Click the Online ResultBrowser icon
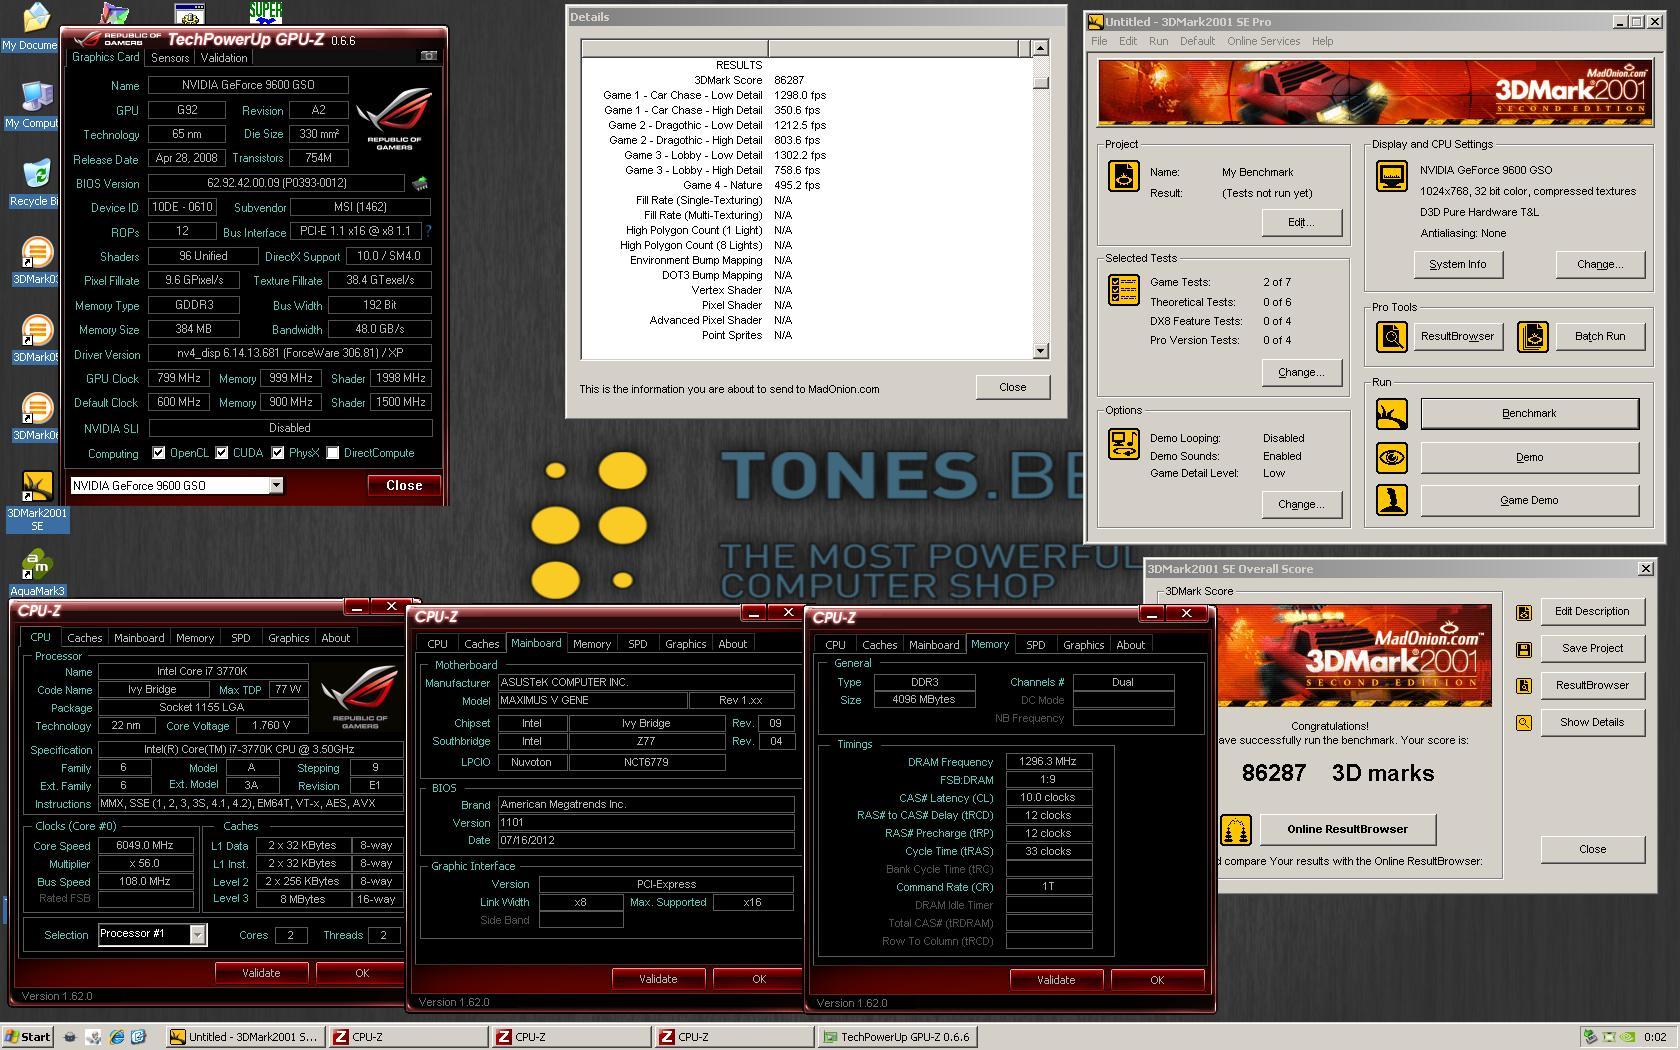This screenshot has width=1680, height=1050. click(1236, 829)
